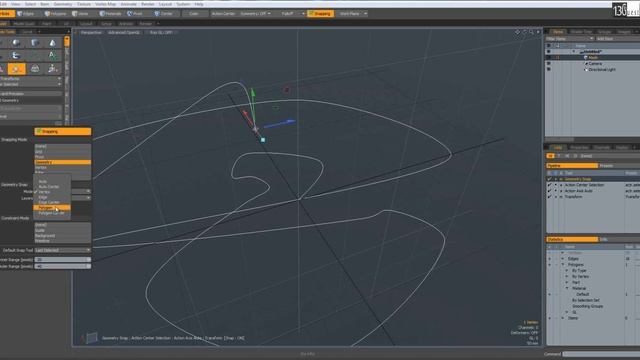Select Pivot in Snapping Mode list
This screenshot has width=640, height=360.
pos(62,157)
